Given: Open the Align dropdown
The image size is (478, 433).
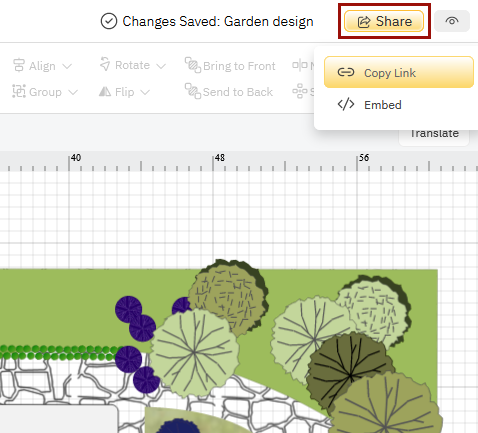Looking at the screenshot, I should (x=42, y=66).
